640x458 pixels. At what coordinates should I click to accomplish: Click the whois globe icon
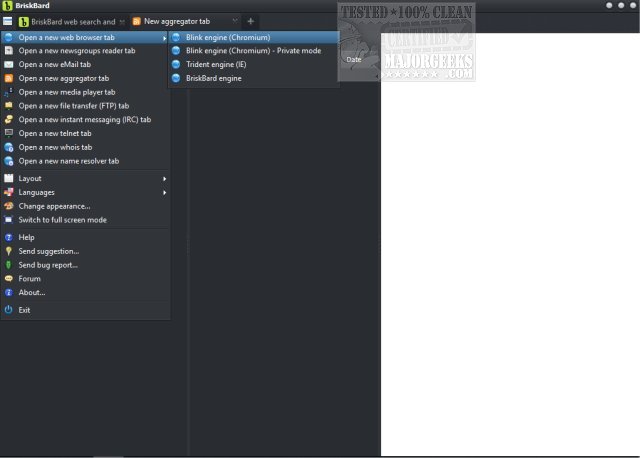[9, 147]
